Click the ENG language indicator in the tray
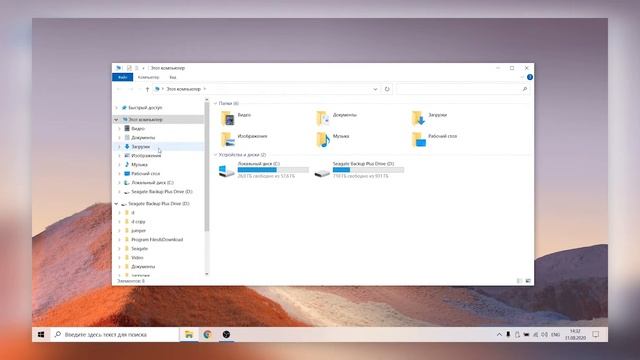 pos(556,334)
